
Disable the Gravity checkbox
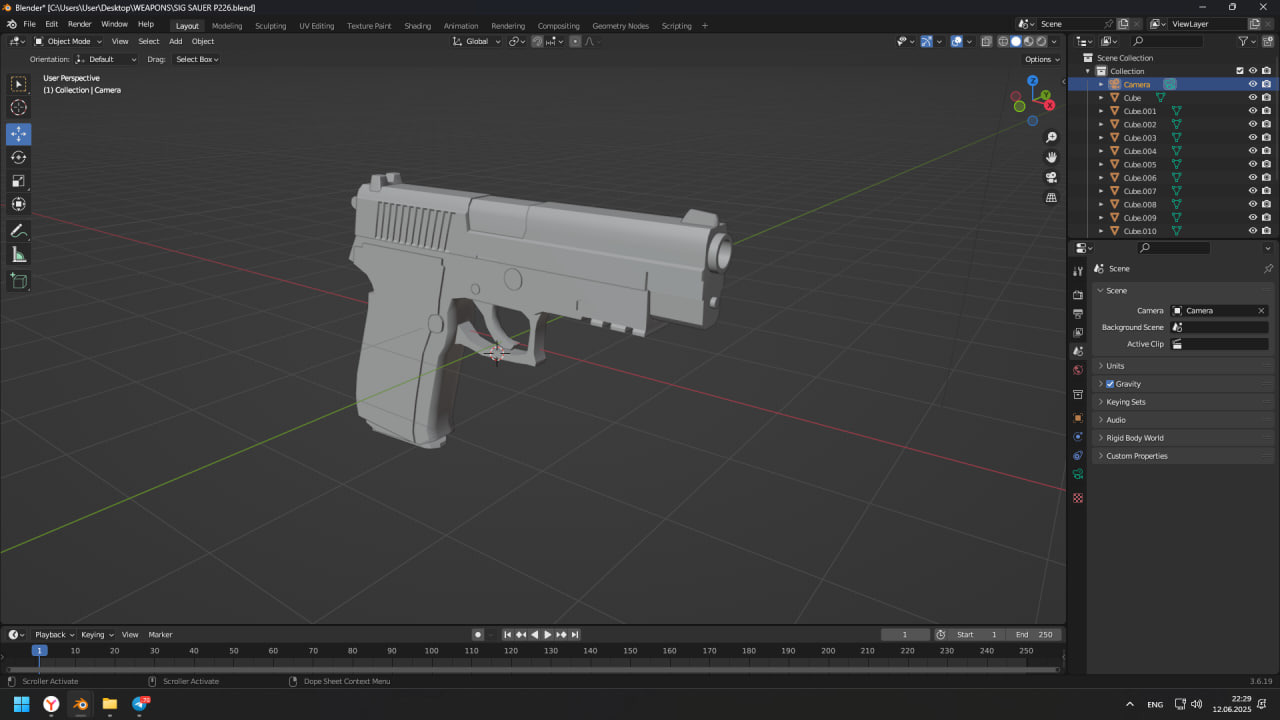[x=1110, y=384]
